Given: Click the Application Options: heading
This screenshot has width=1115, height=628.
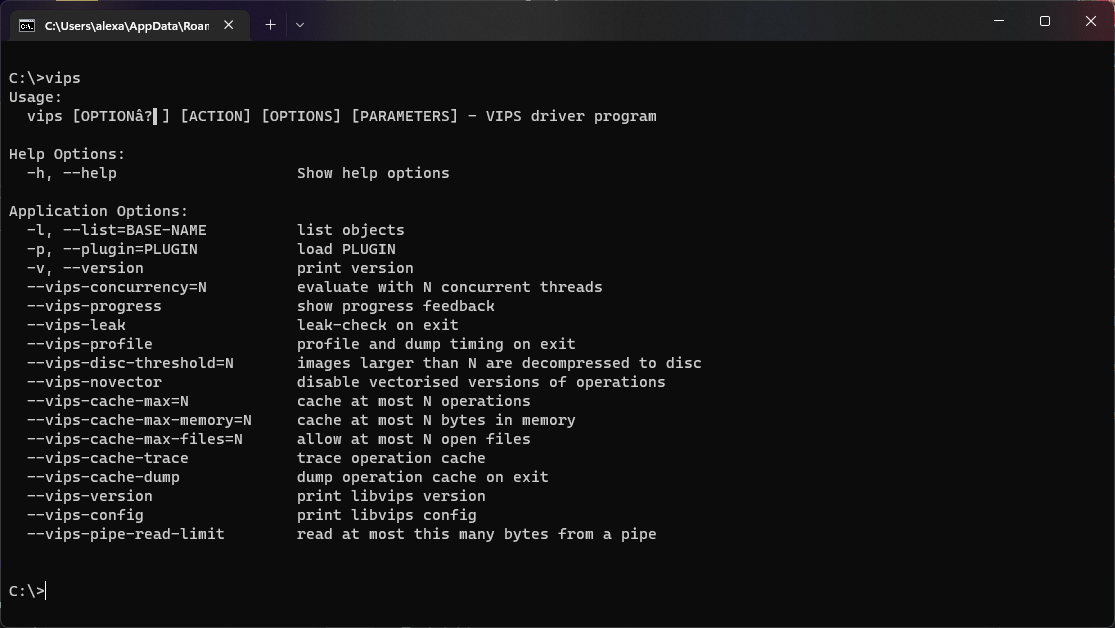Looking at the screenshot, I should pos(98,211).
